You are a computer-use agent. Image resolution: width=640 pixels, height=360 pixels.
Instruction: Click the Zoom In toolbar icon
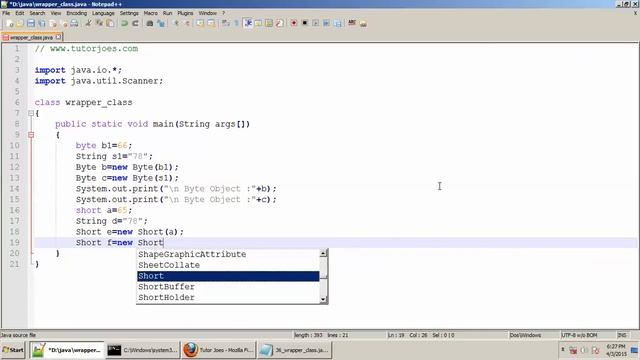click(x=176, y=23)
